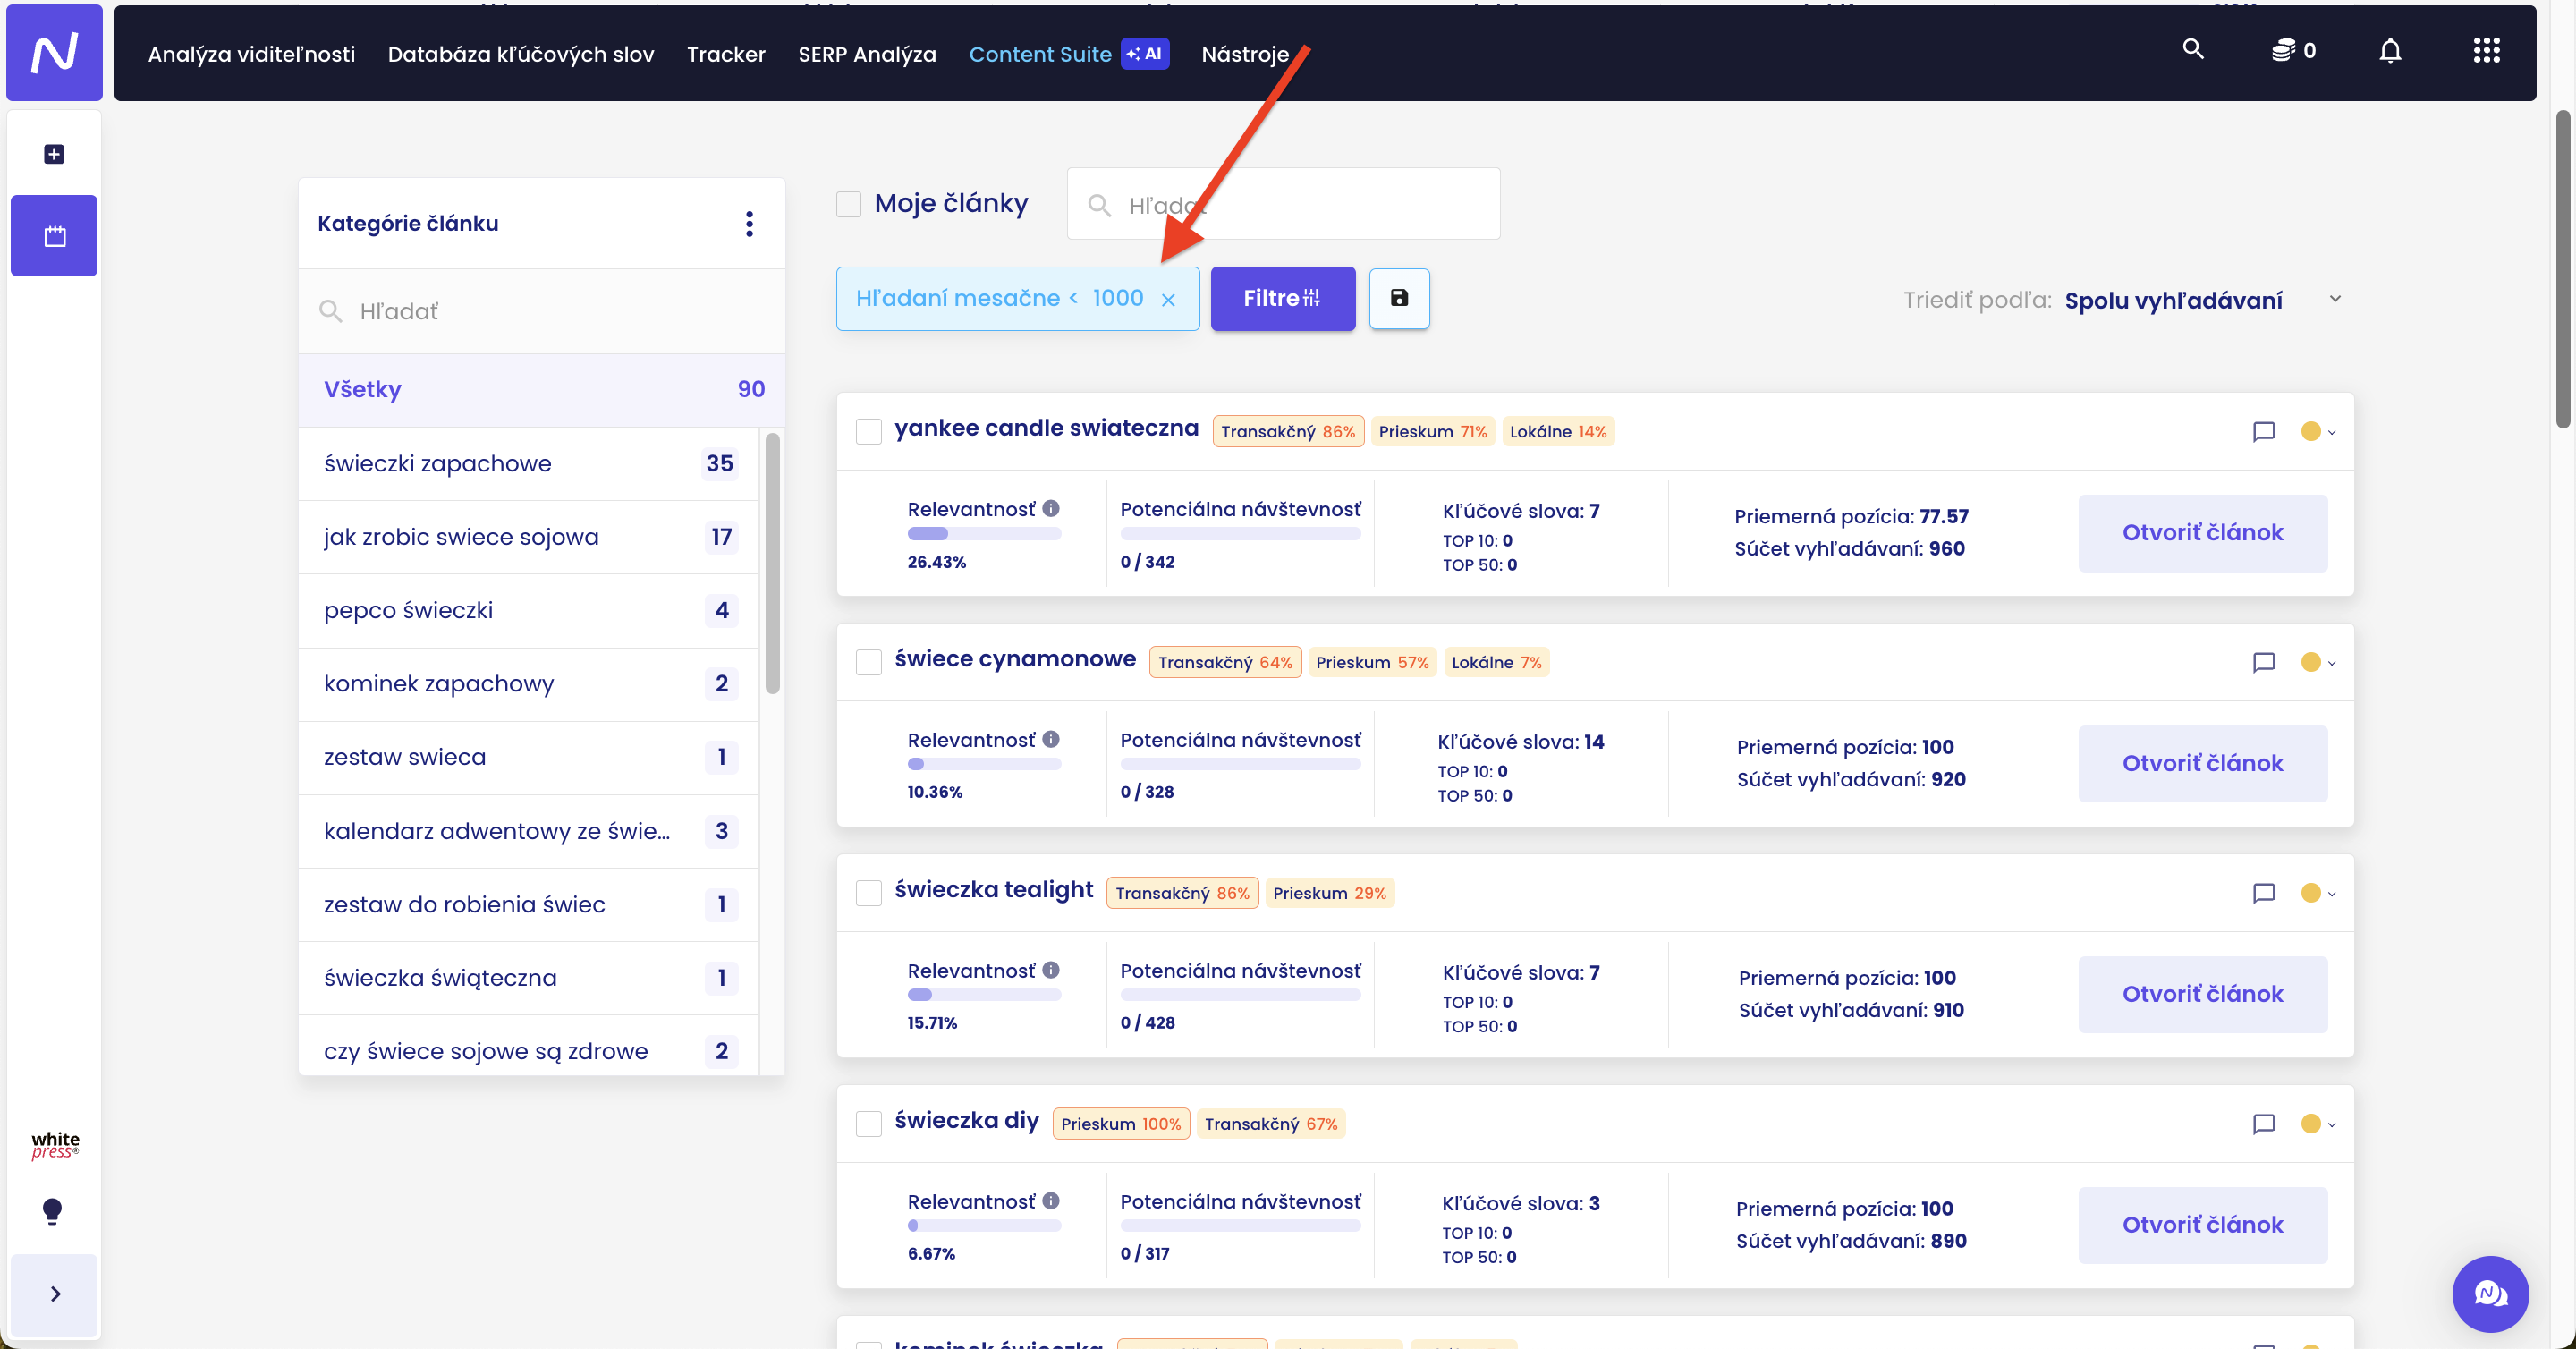Select the świeczki zapachowe category
Image resolution: width=2576 pixels, height=1349 pixels.
pos(529,464)
